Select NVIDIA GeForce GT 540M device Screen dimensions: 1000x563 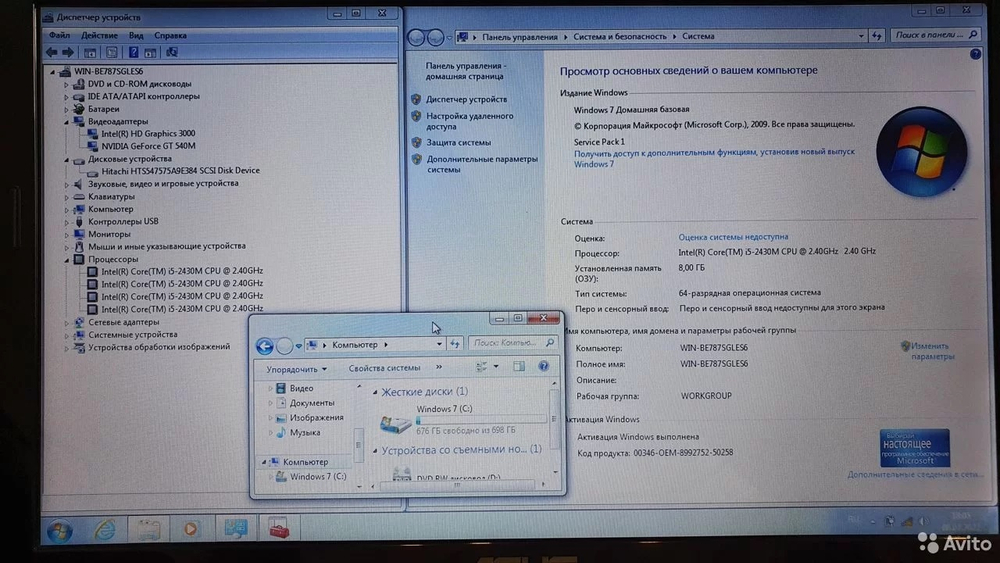148,145
